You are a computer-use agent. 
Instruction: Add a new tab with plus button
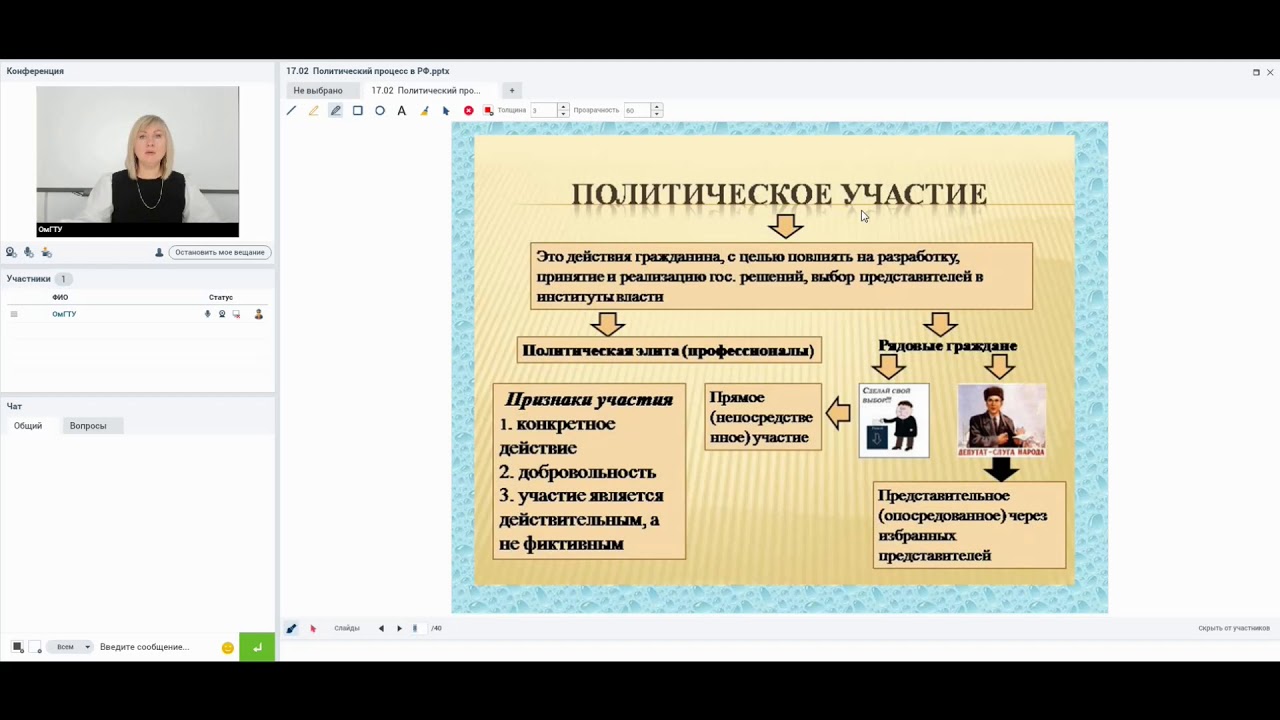(x=512, y=90)
